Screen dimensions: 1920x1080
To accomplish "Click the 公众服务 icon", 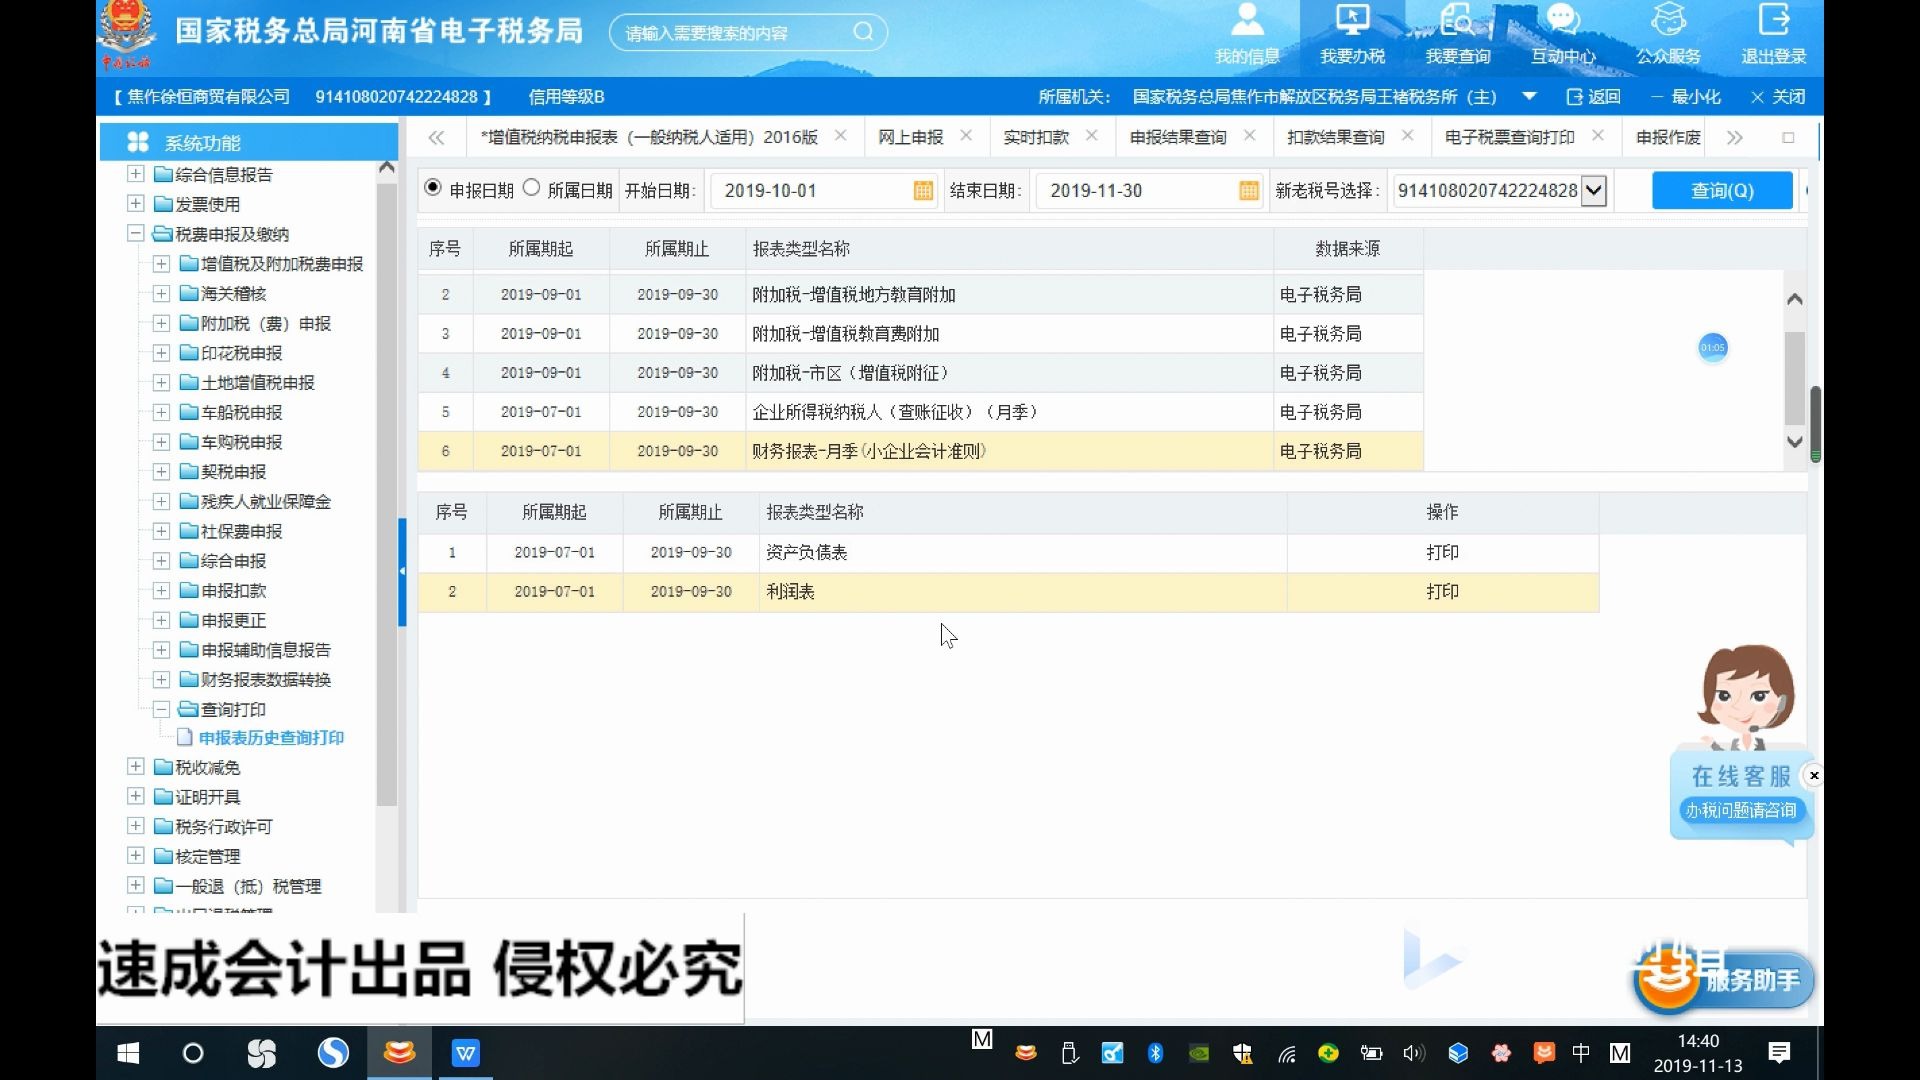I will pos(1668,20).
